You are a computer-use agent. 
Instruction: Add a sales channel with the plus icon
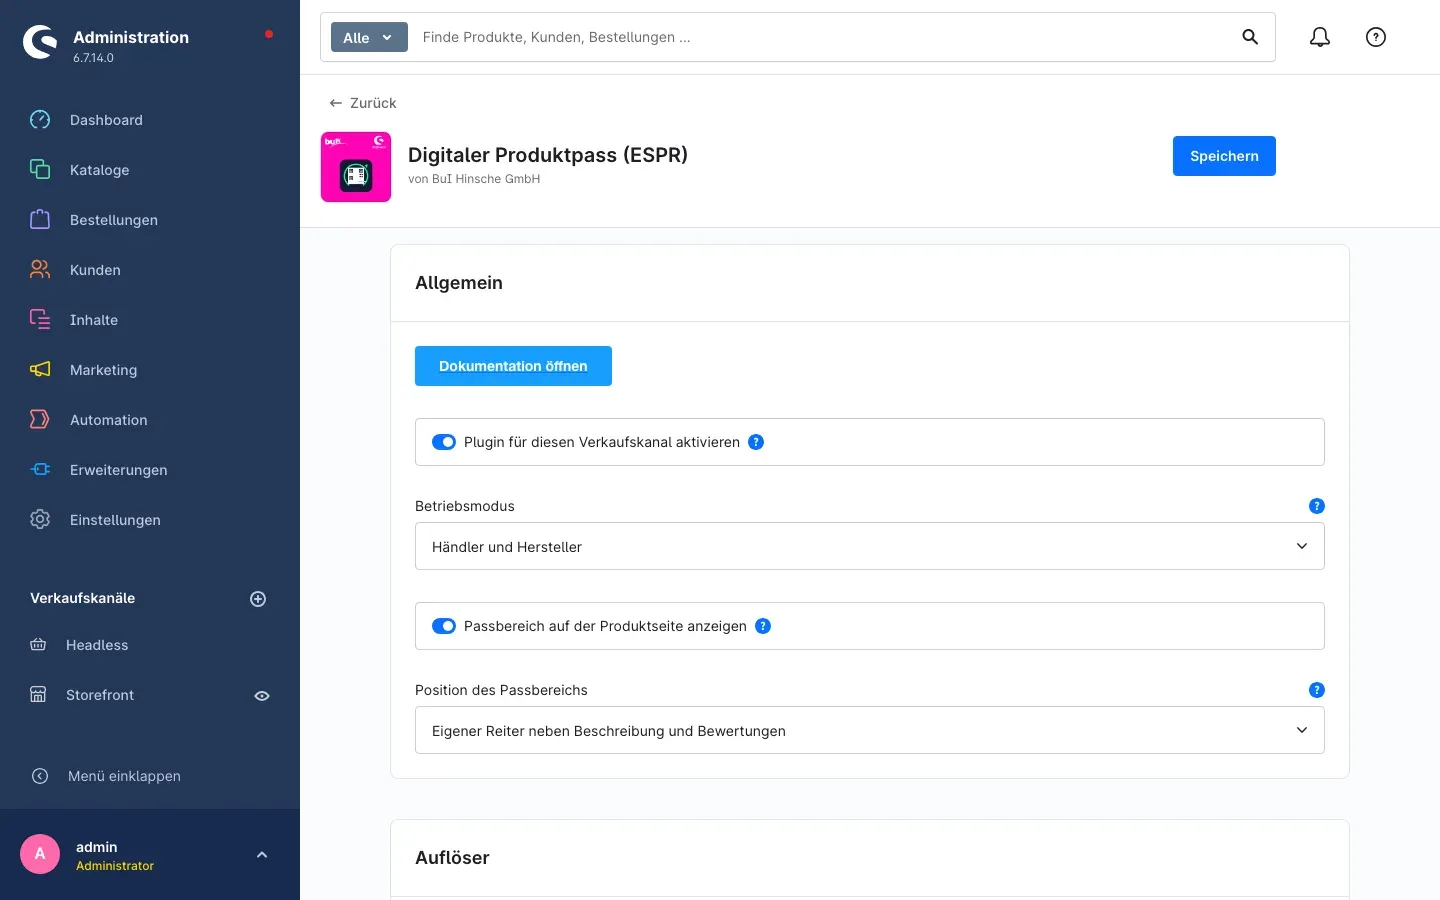258,599
